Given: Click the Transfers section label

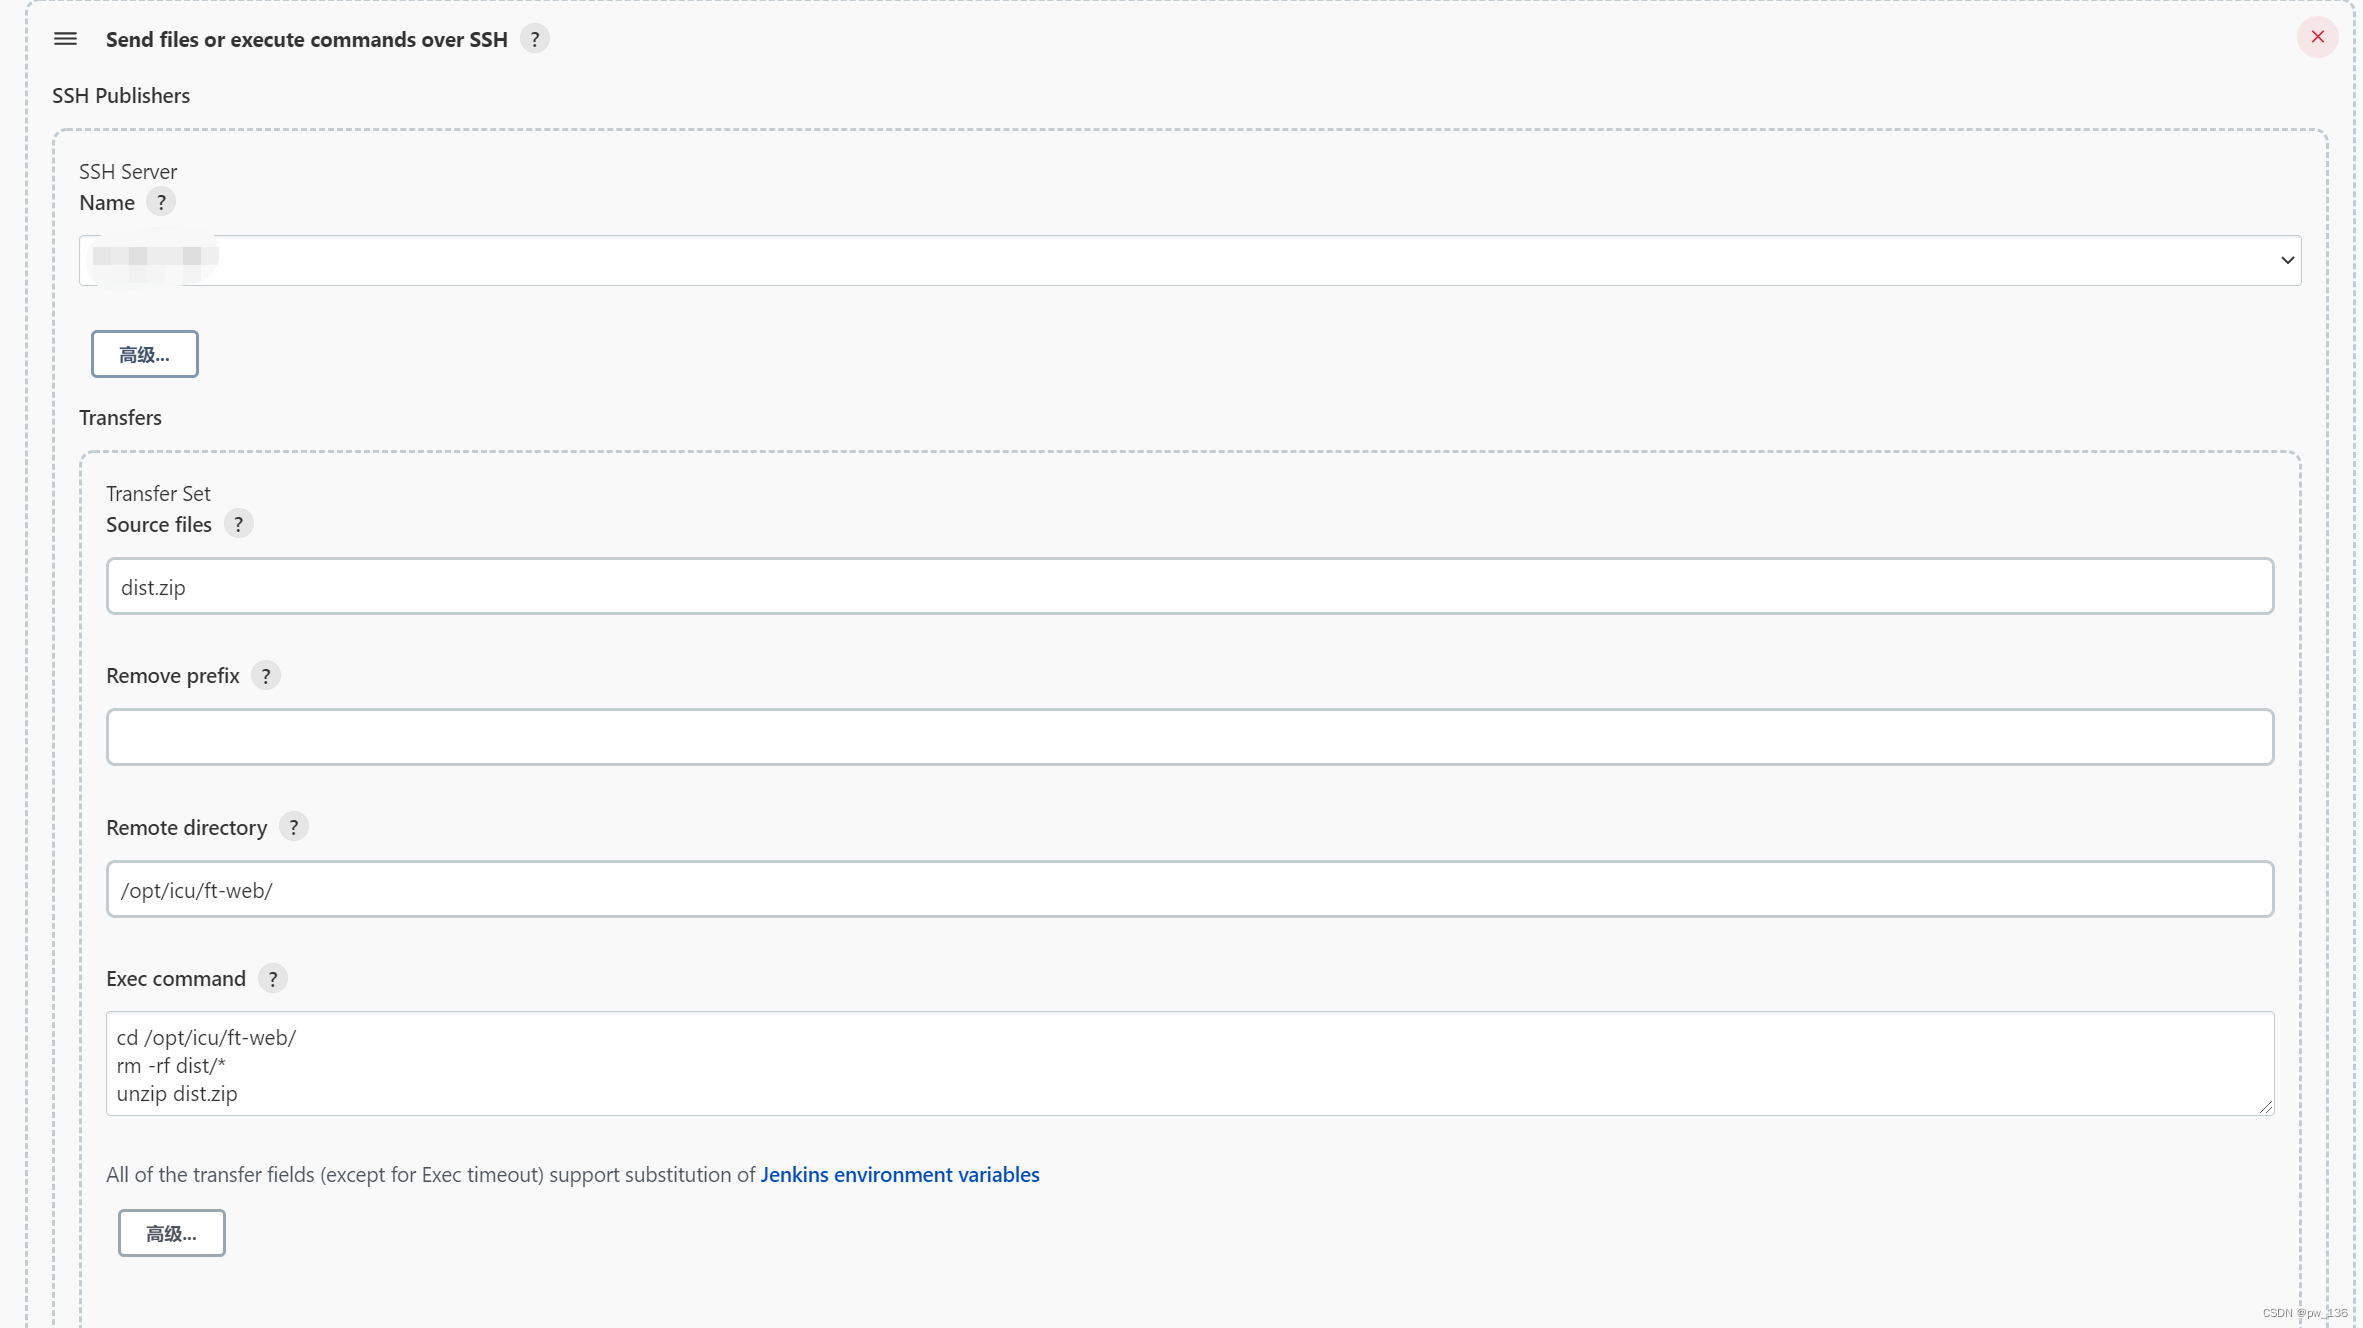Looking at the screenshot, I should (120, 418).
